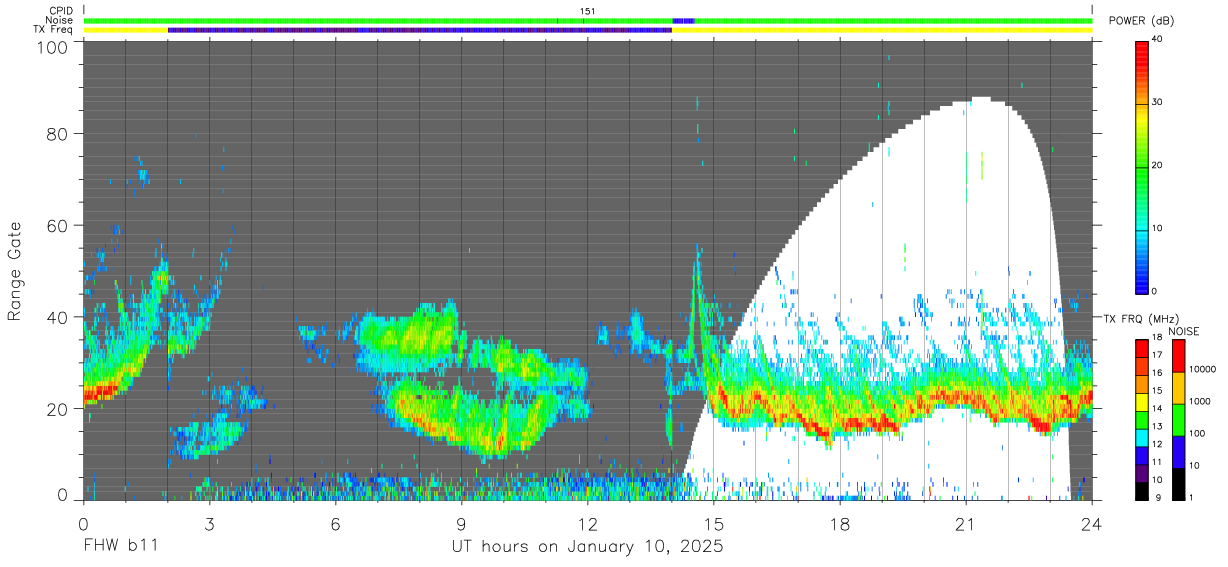Image resolution: width=1228 pixels, height=567 pixels.
Task: Click the green middle of the POWER color bar
Action: [x=1142, y=166]
